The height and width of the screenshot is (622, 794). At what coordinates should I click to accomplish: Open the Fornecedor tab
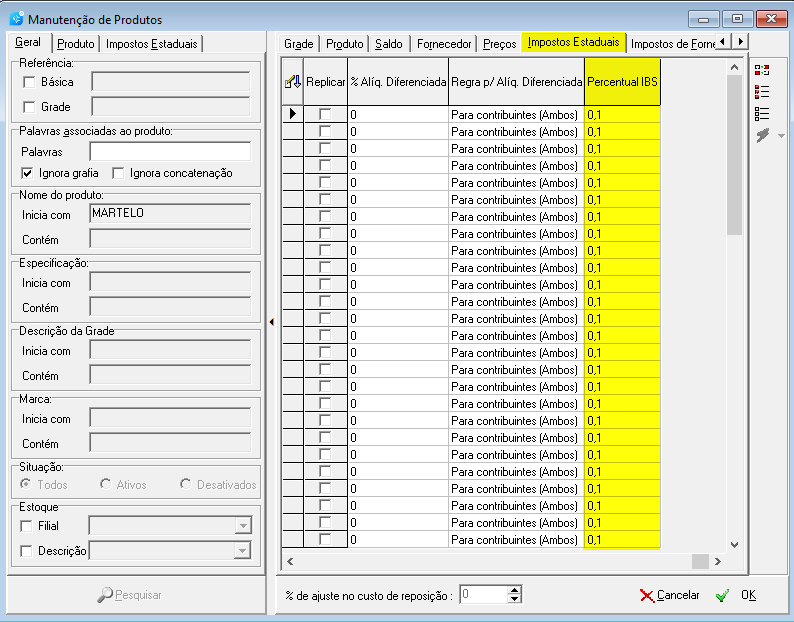[444, 44]
